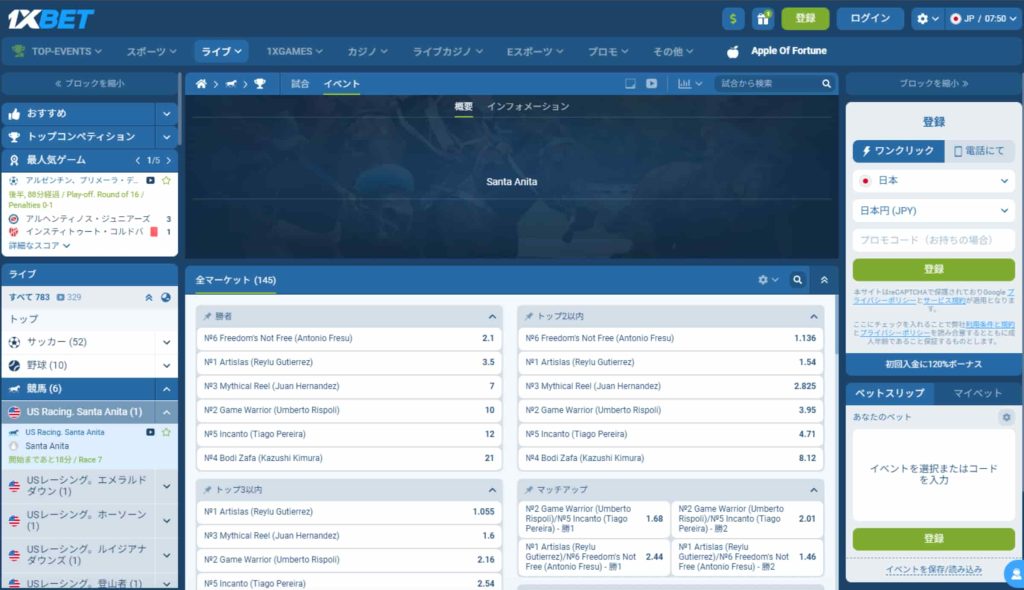1024x590 pixels.
Task: Collapse the 勝者 market block
Action: coord(492,316)
